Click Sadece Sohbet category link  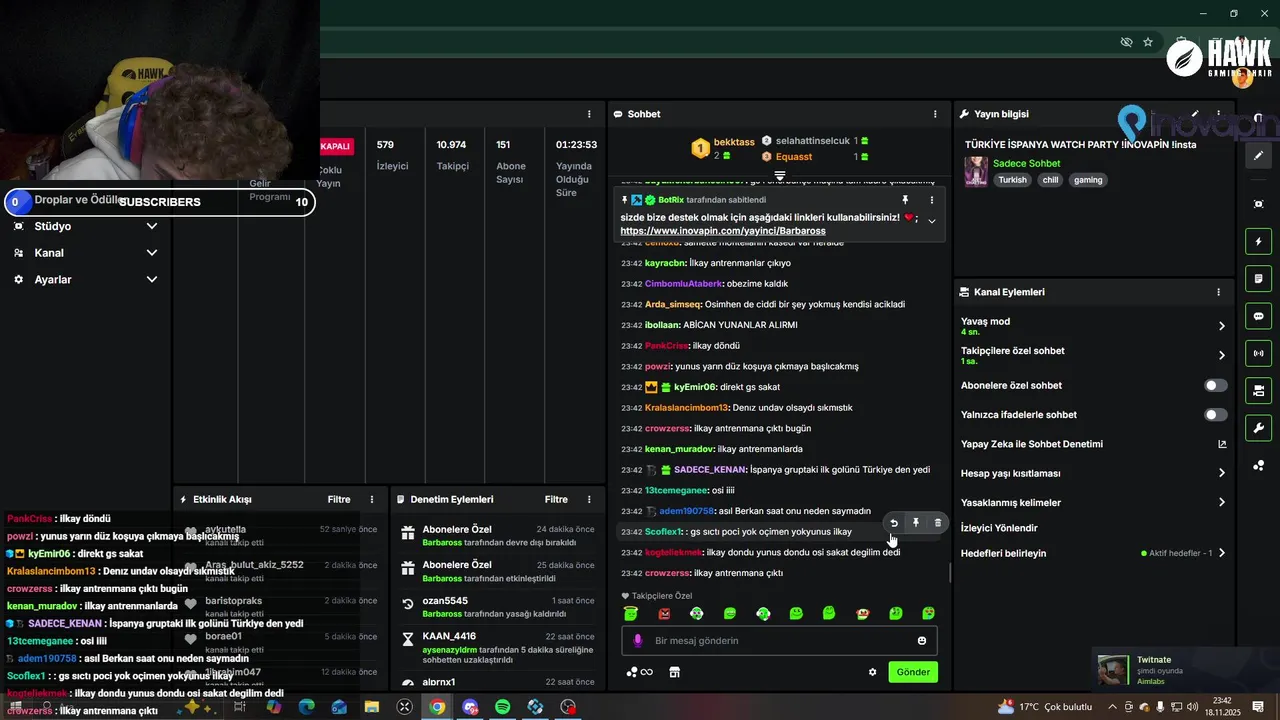tap(1026, 163)
